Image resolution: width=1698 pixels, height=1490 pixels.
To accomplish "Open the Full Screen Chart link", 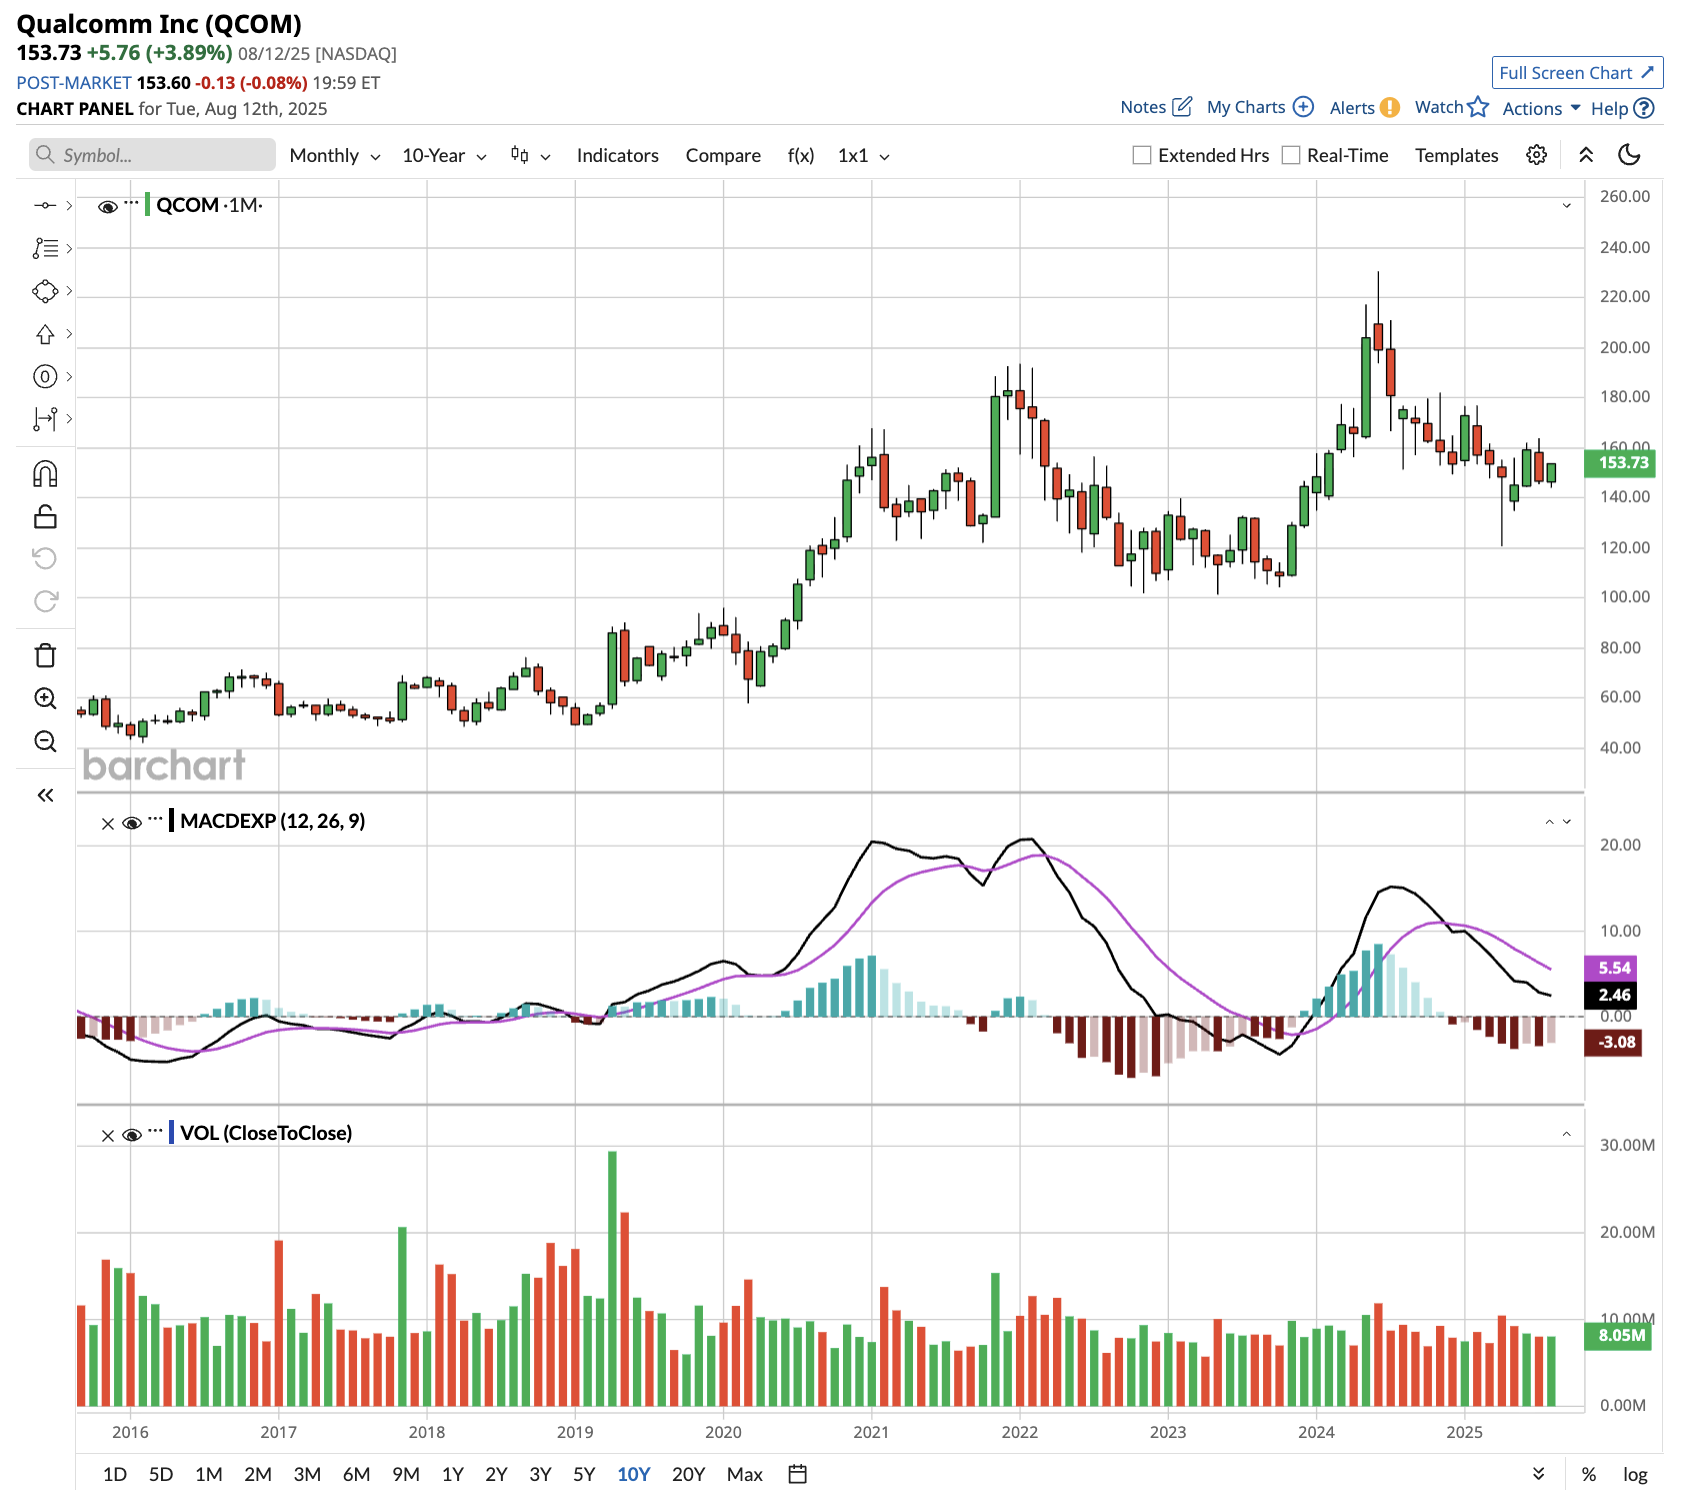I will (1576, 73).
